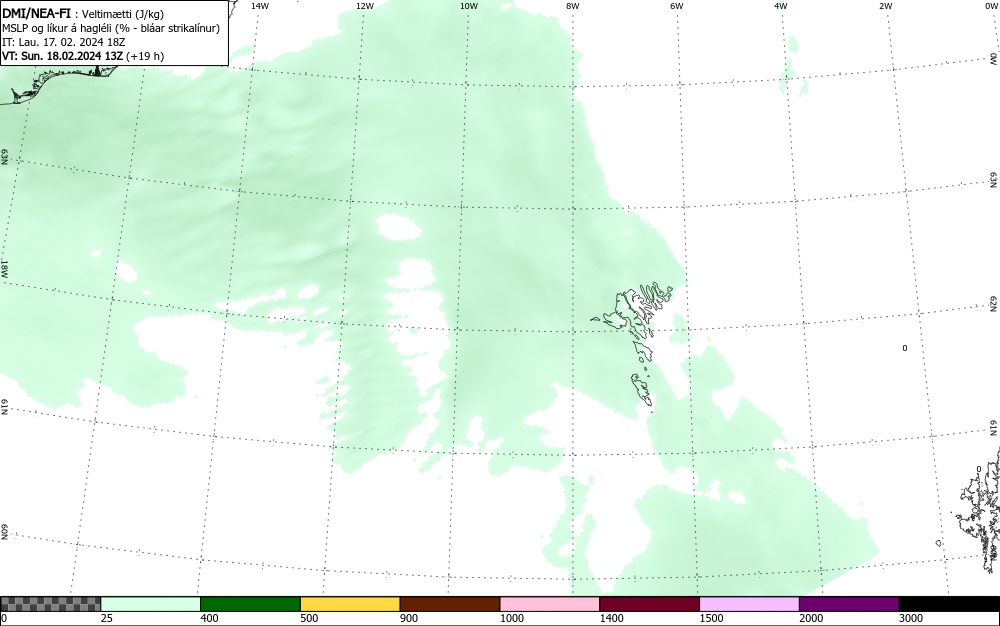Viewport: 1000px width, 626px height.
Task: Click the '8W' longitude label
Action: [x=573, y=6]
